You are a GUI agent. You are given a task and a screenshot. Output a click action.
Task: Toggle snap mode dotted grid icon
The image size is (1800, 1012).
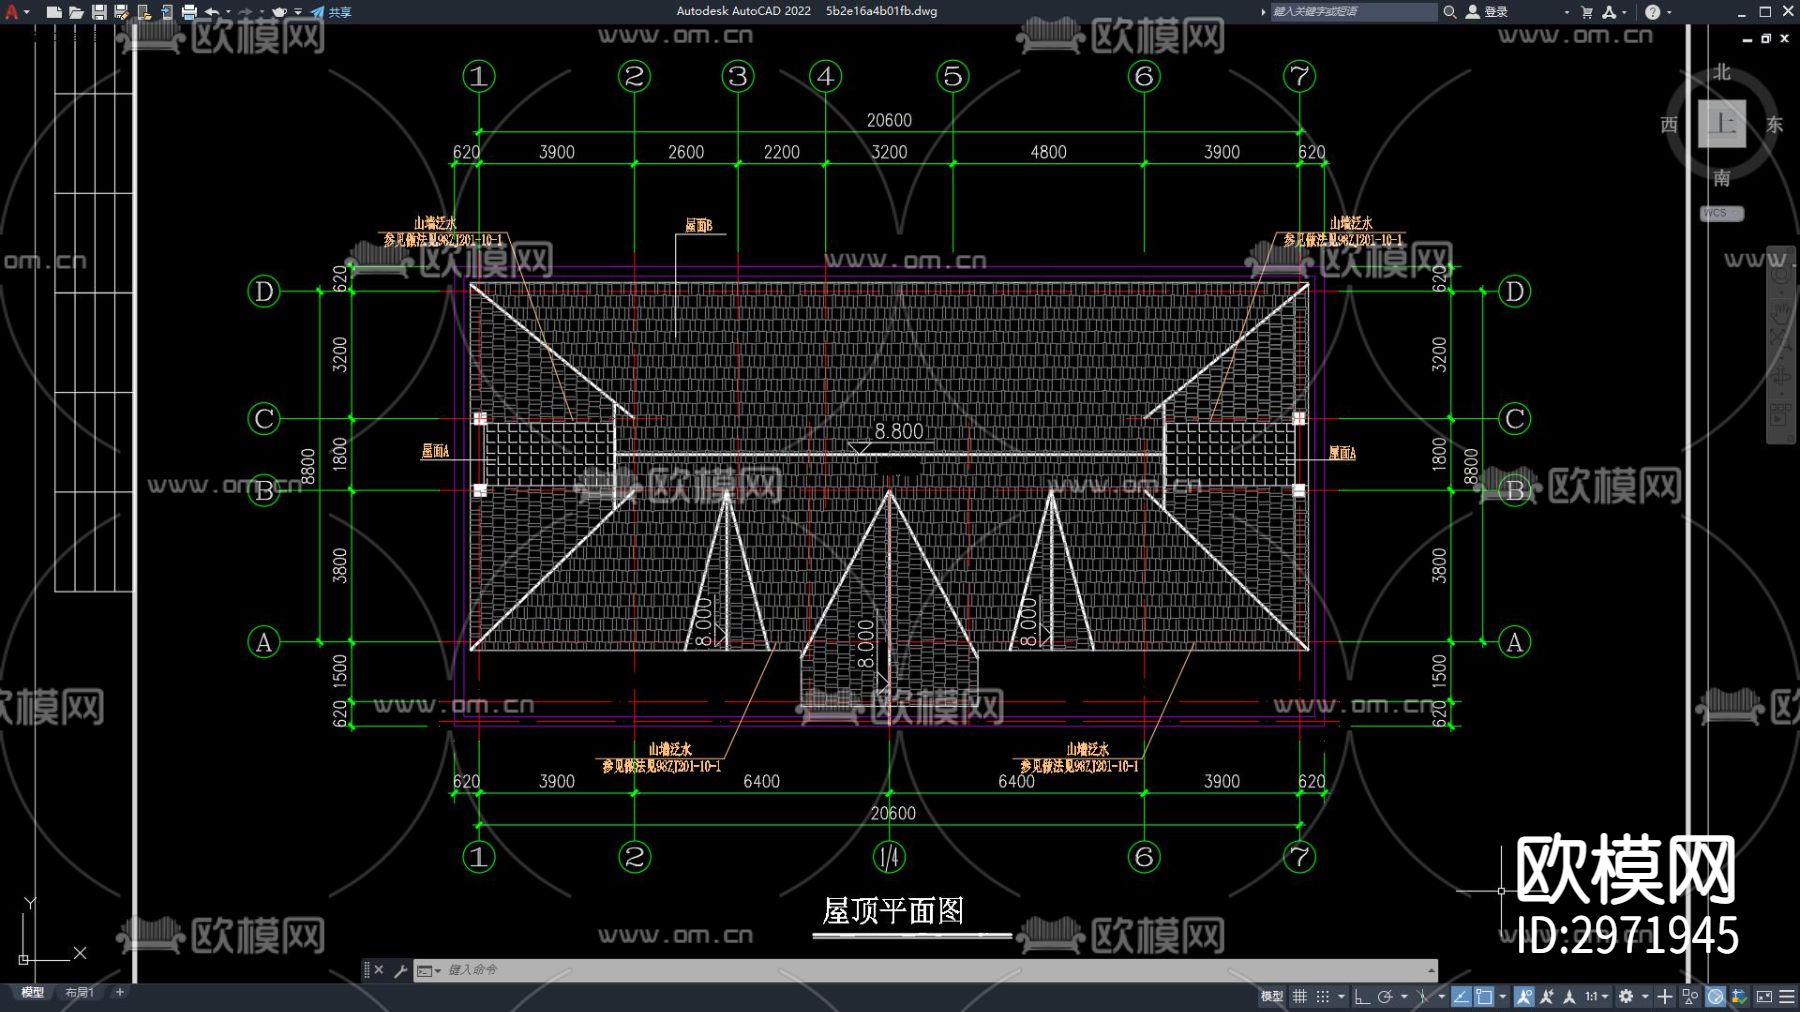point(1322,996)
